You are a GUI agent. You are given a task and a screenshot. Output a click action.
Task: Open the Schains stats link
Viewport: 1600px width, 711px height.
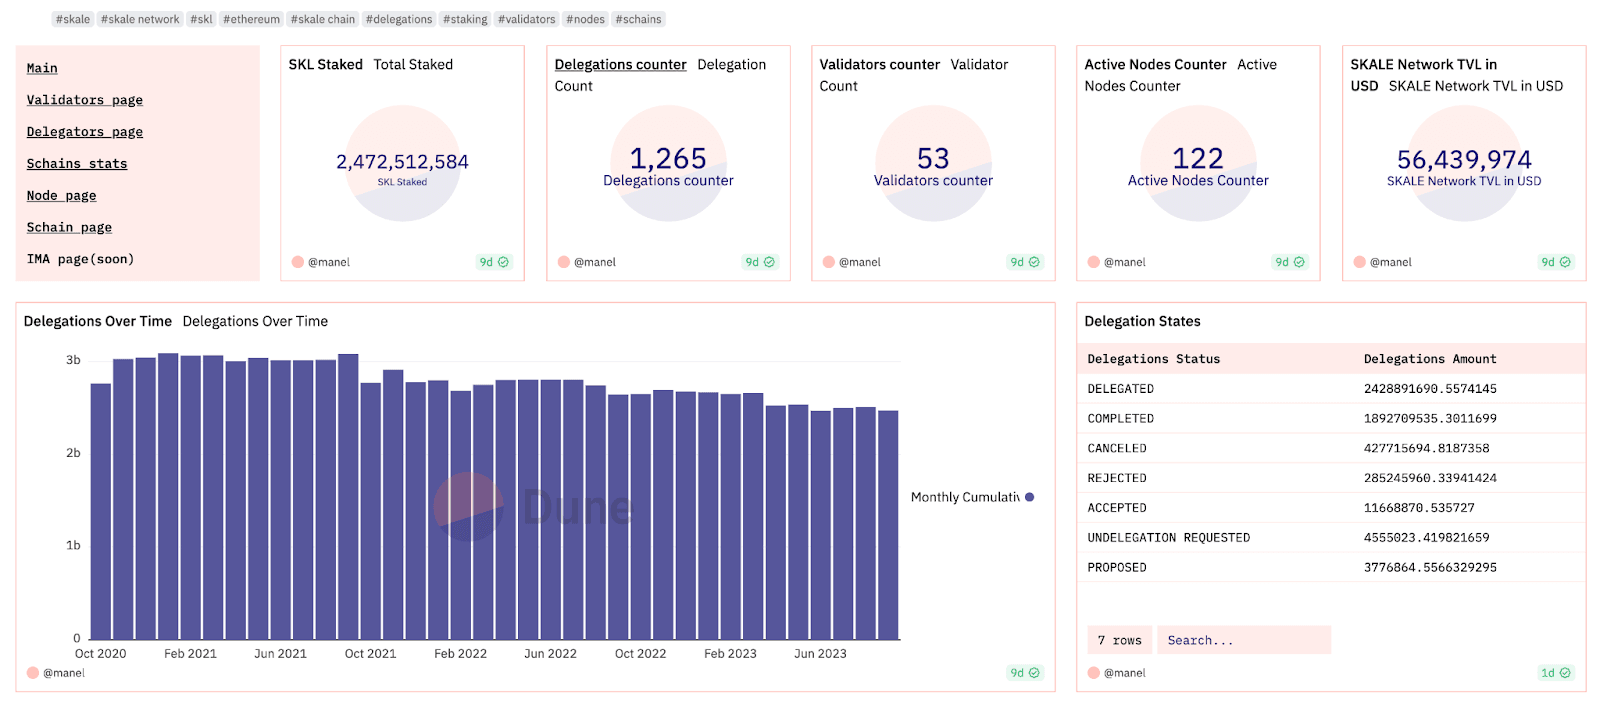coord(76,164)
